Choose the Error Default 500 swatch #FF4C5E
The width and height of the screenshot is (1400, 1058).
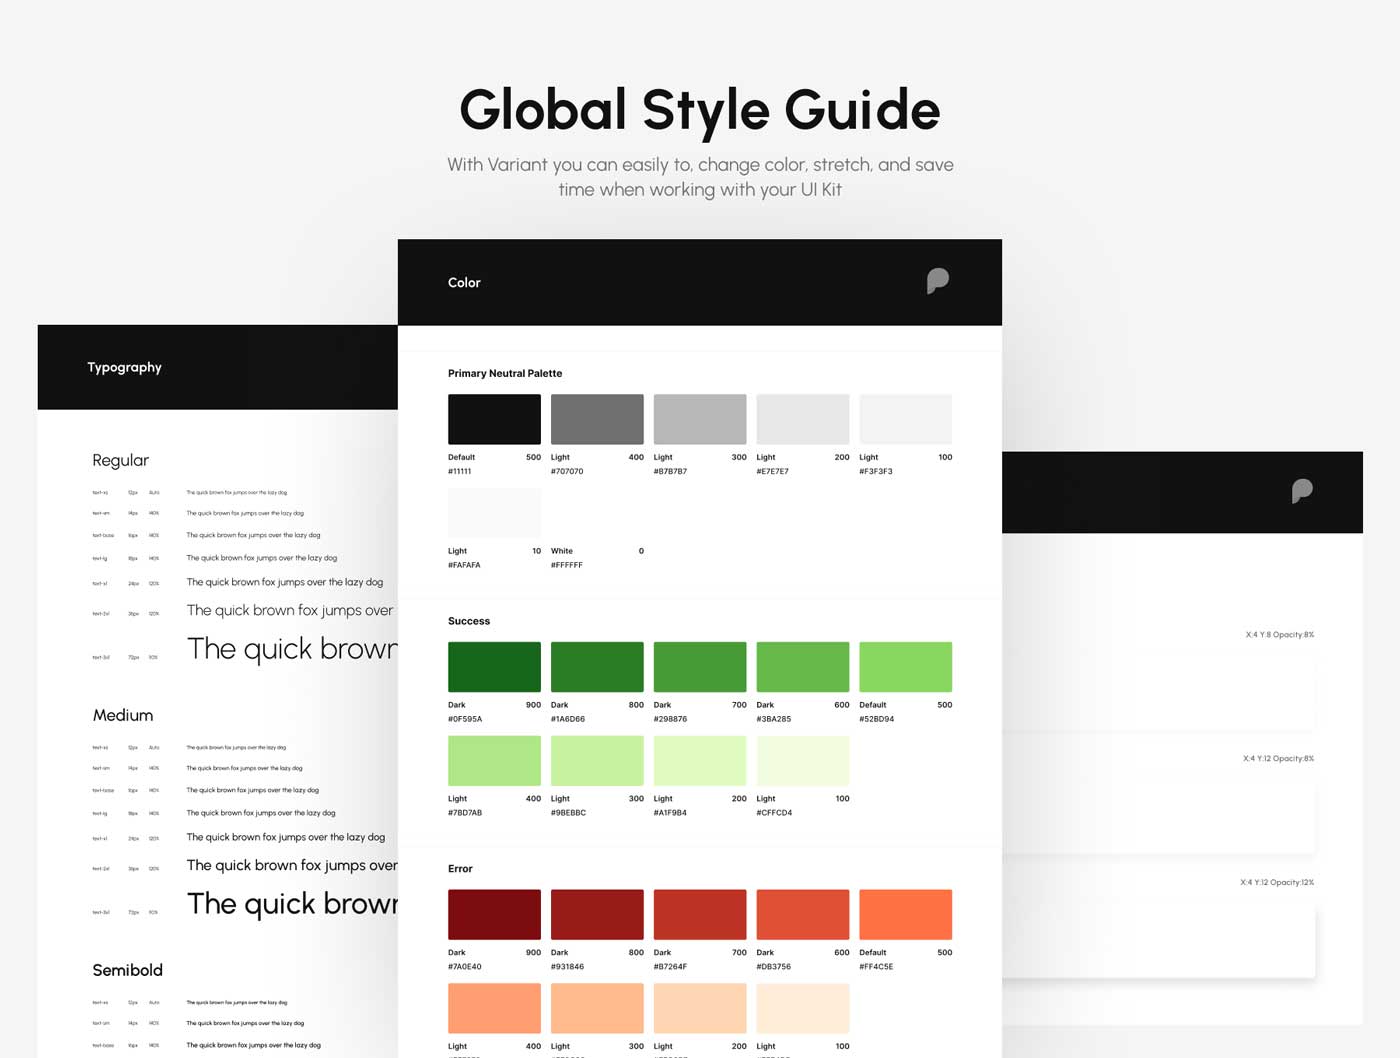[x=906, y=915]
